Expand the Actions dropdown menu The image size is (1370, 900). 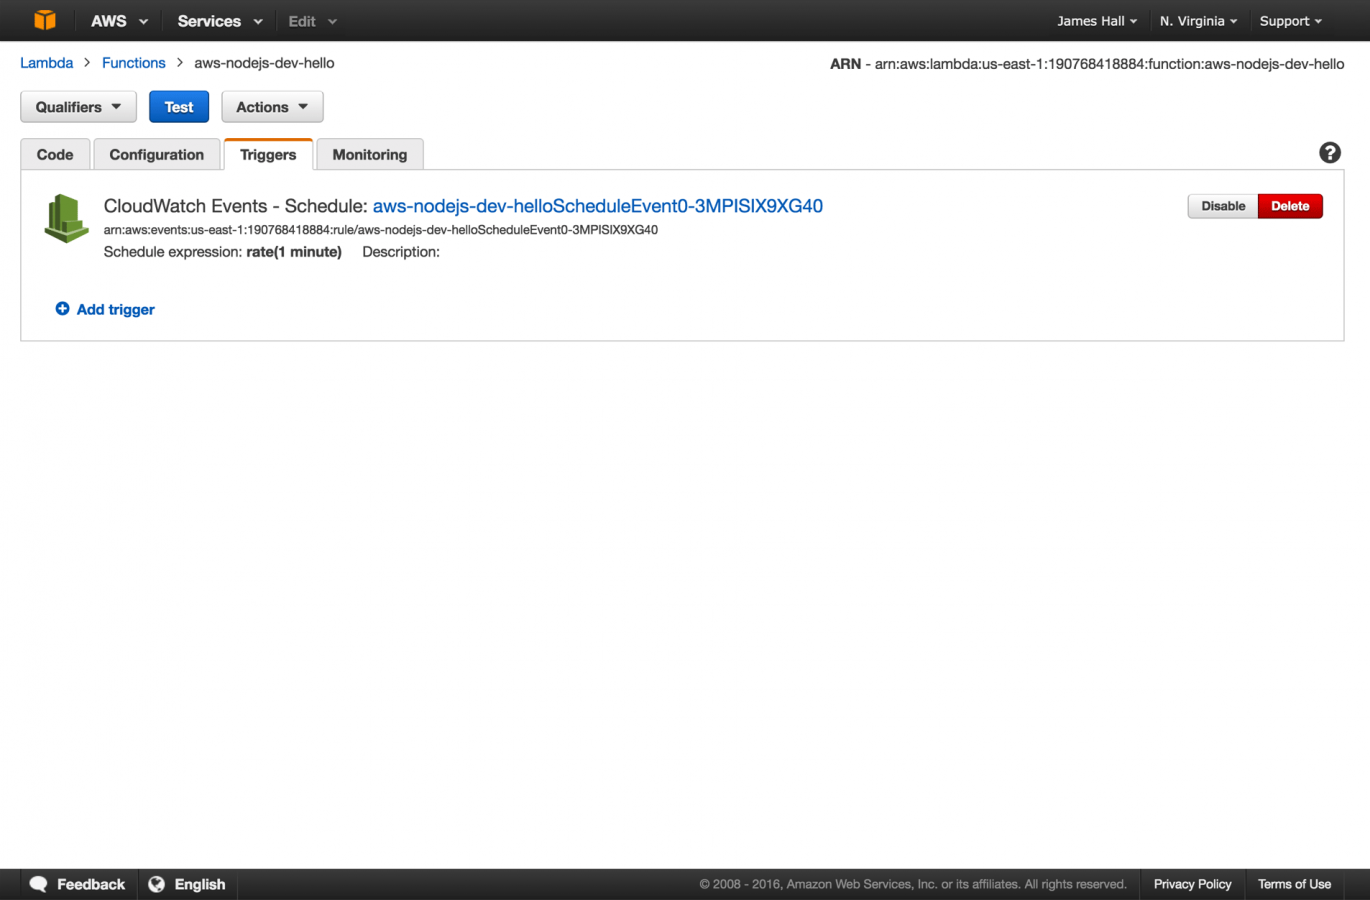(272, 107)
